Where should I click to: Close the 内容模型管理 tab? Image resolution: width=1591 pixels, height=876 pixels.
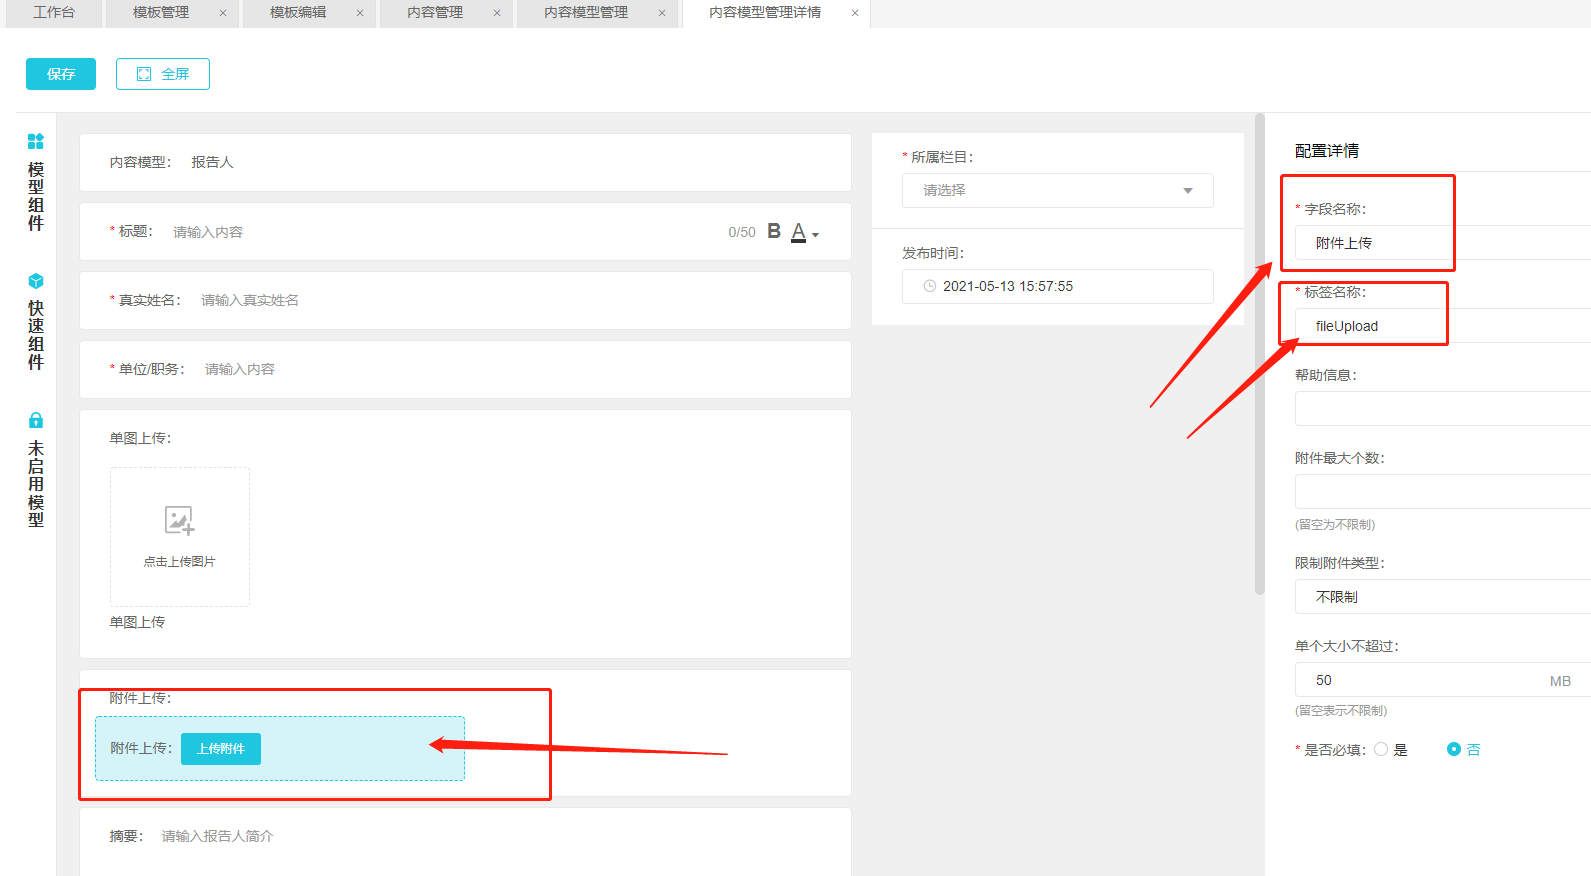[x=662, y=13]
